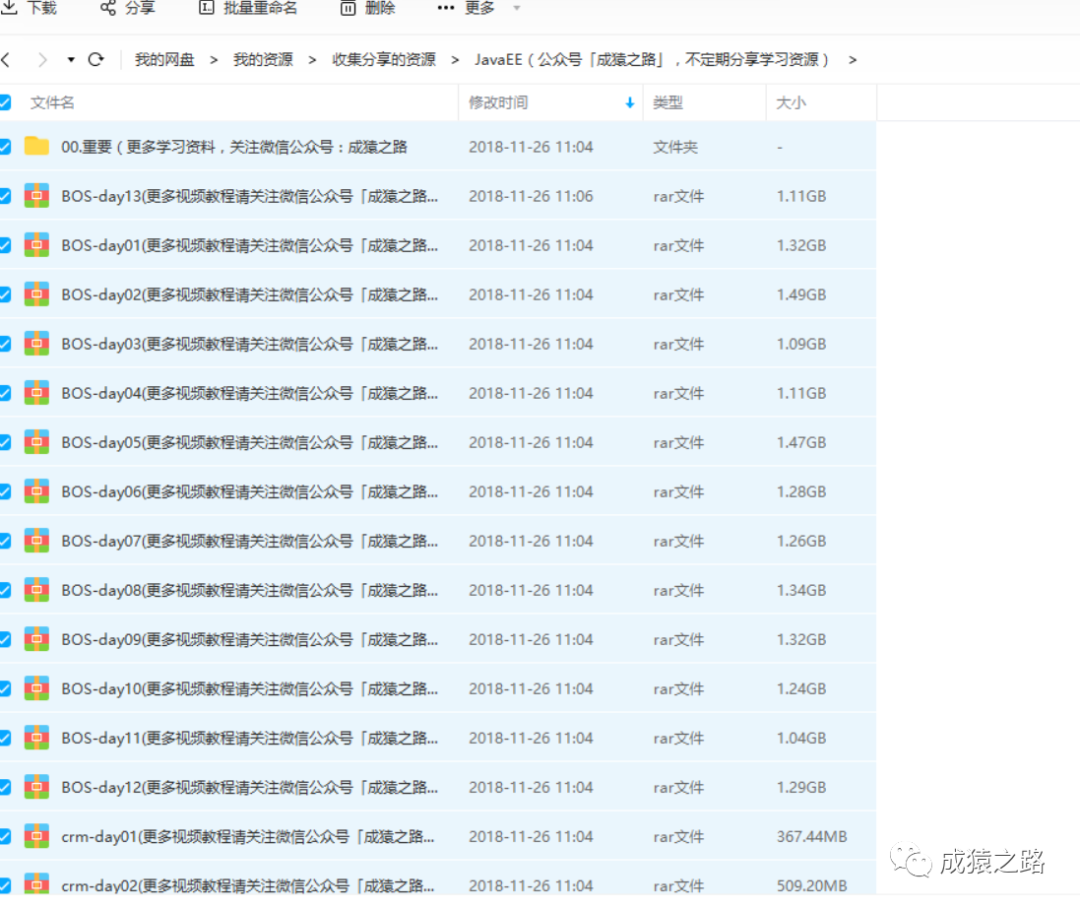This screenshot has height=909, width=1080.
Task: Click the BOS-day02 rar file icon
Action: [x=37, y=294]
